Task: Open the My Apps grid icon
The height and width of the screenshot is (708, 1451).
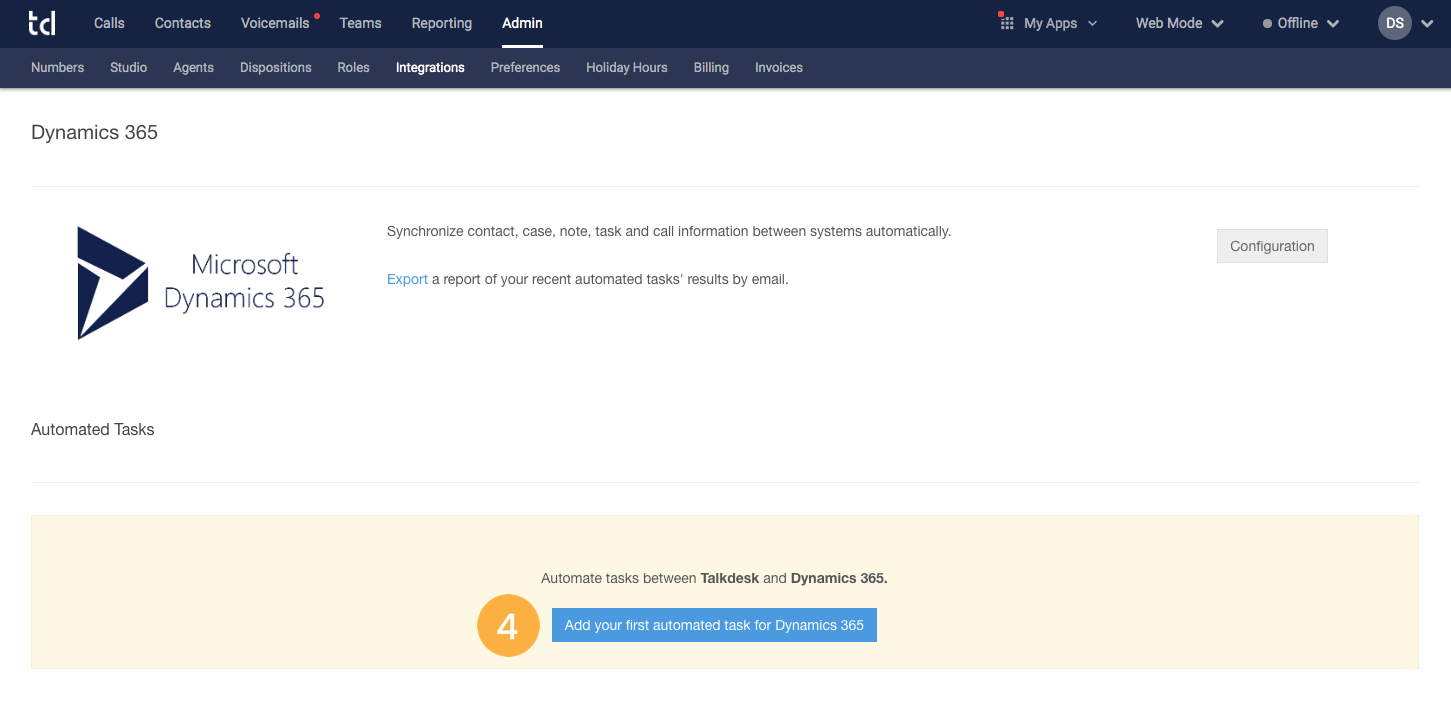Action: click(x=1007, y=22)
